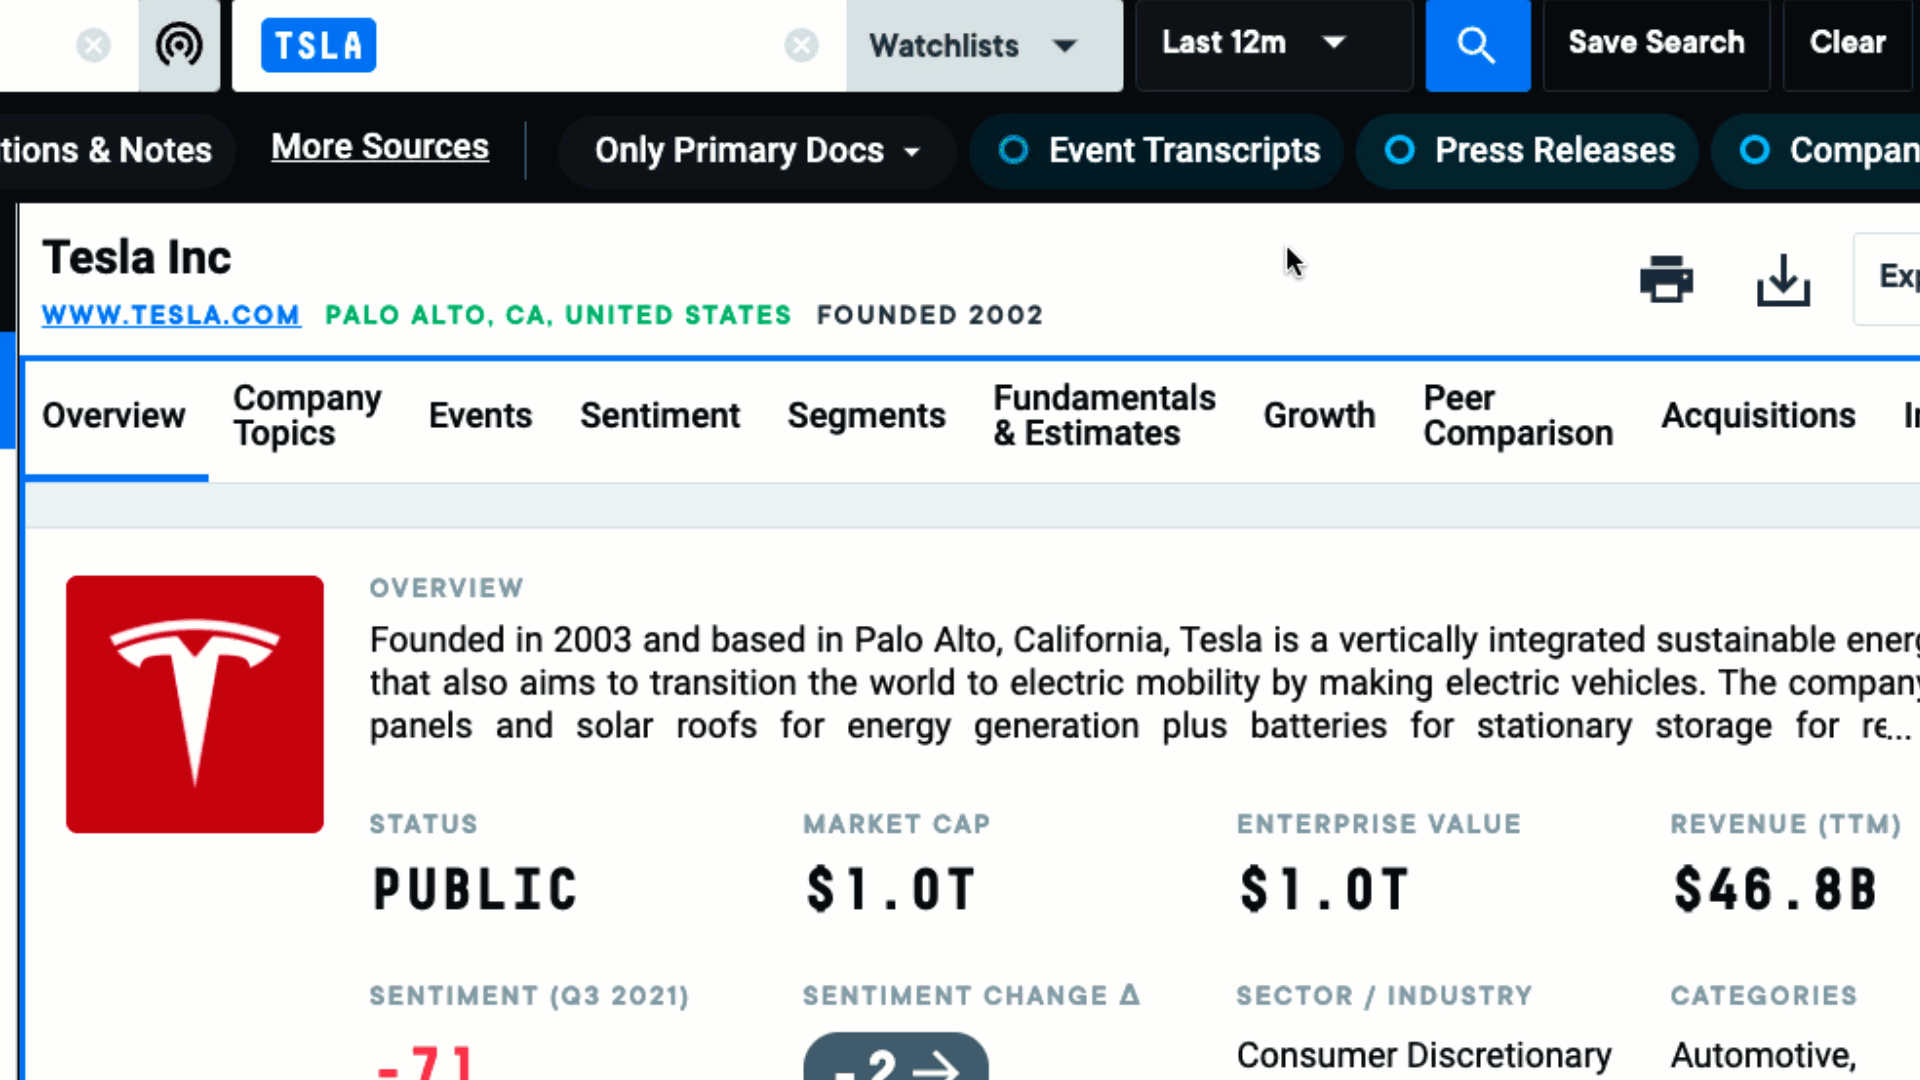Open More Sources link

380,147
